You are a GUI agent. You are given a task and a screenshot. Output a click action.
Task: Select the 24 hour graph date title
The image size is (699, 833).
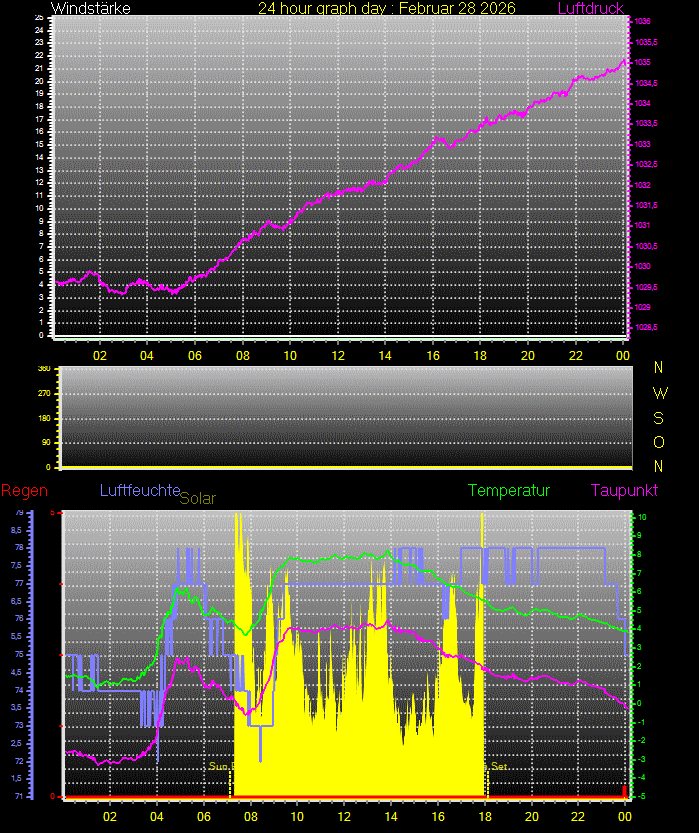coord(387,8)
